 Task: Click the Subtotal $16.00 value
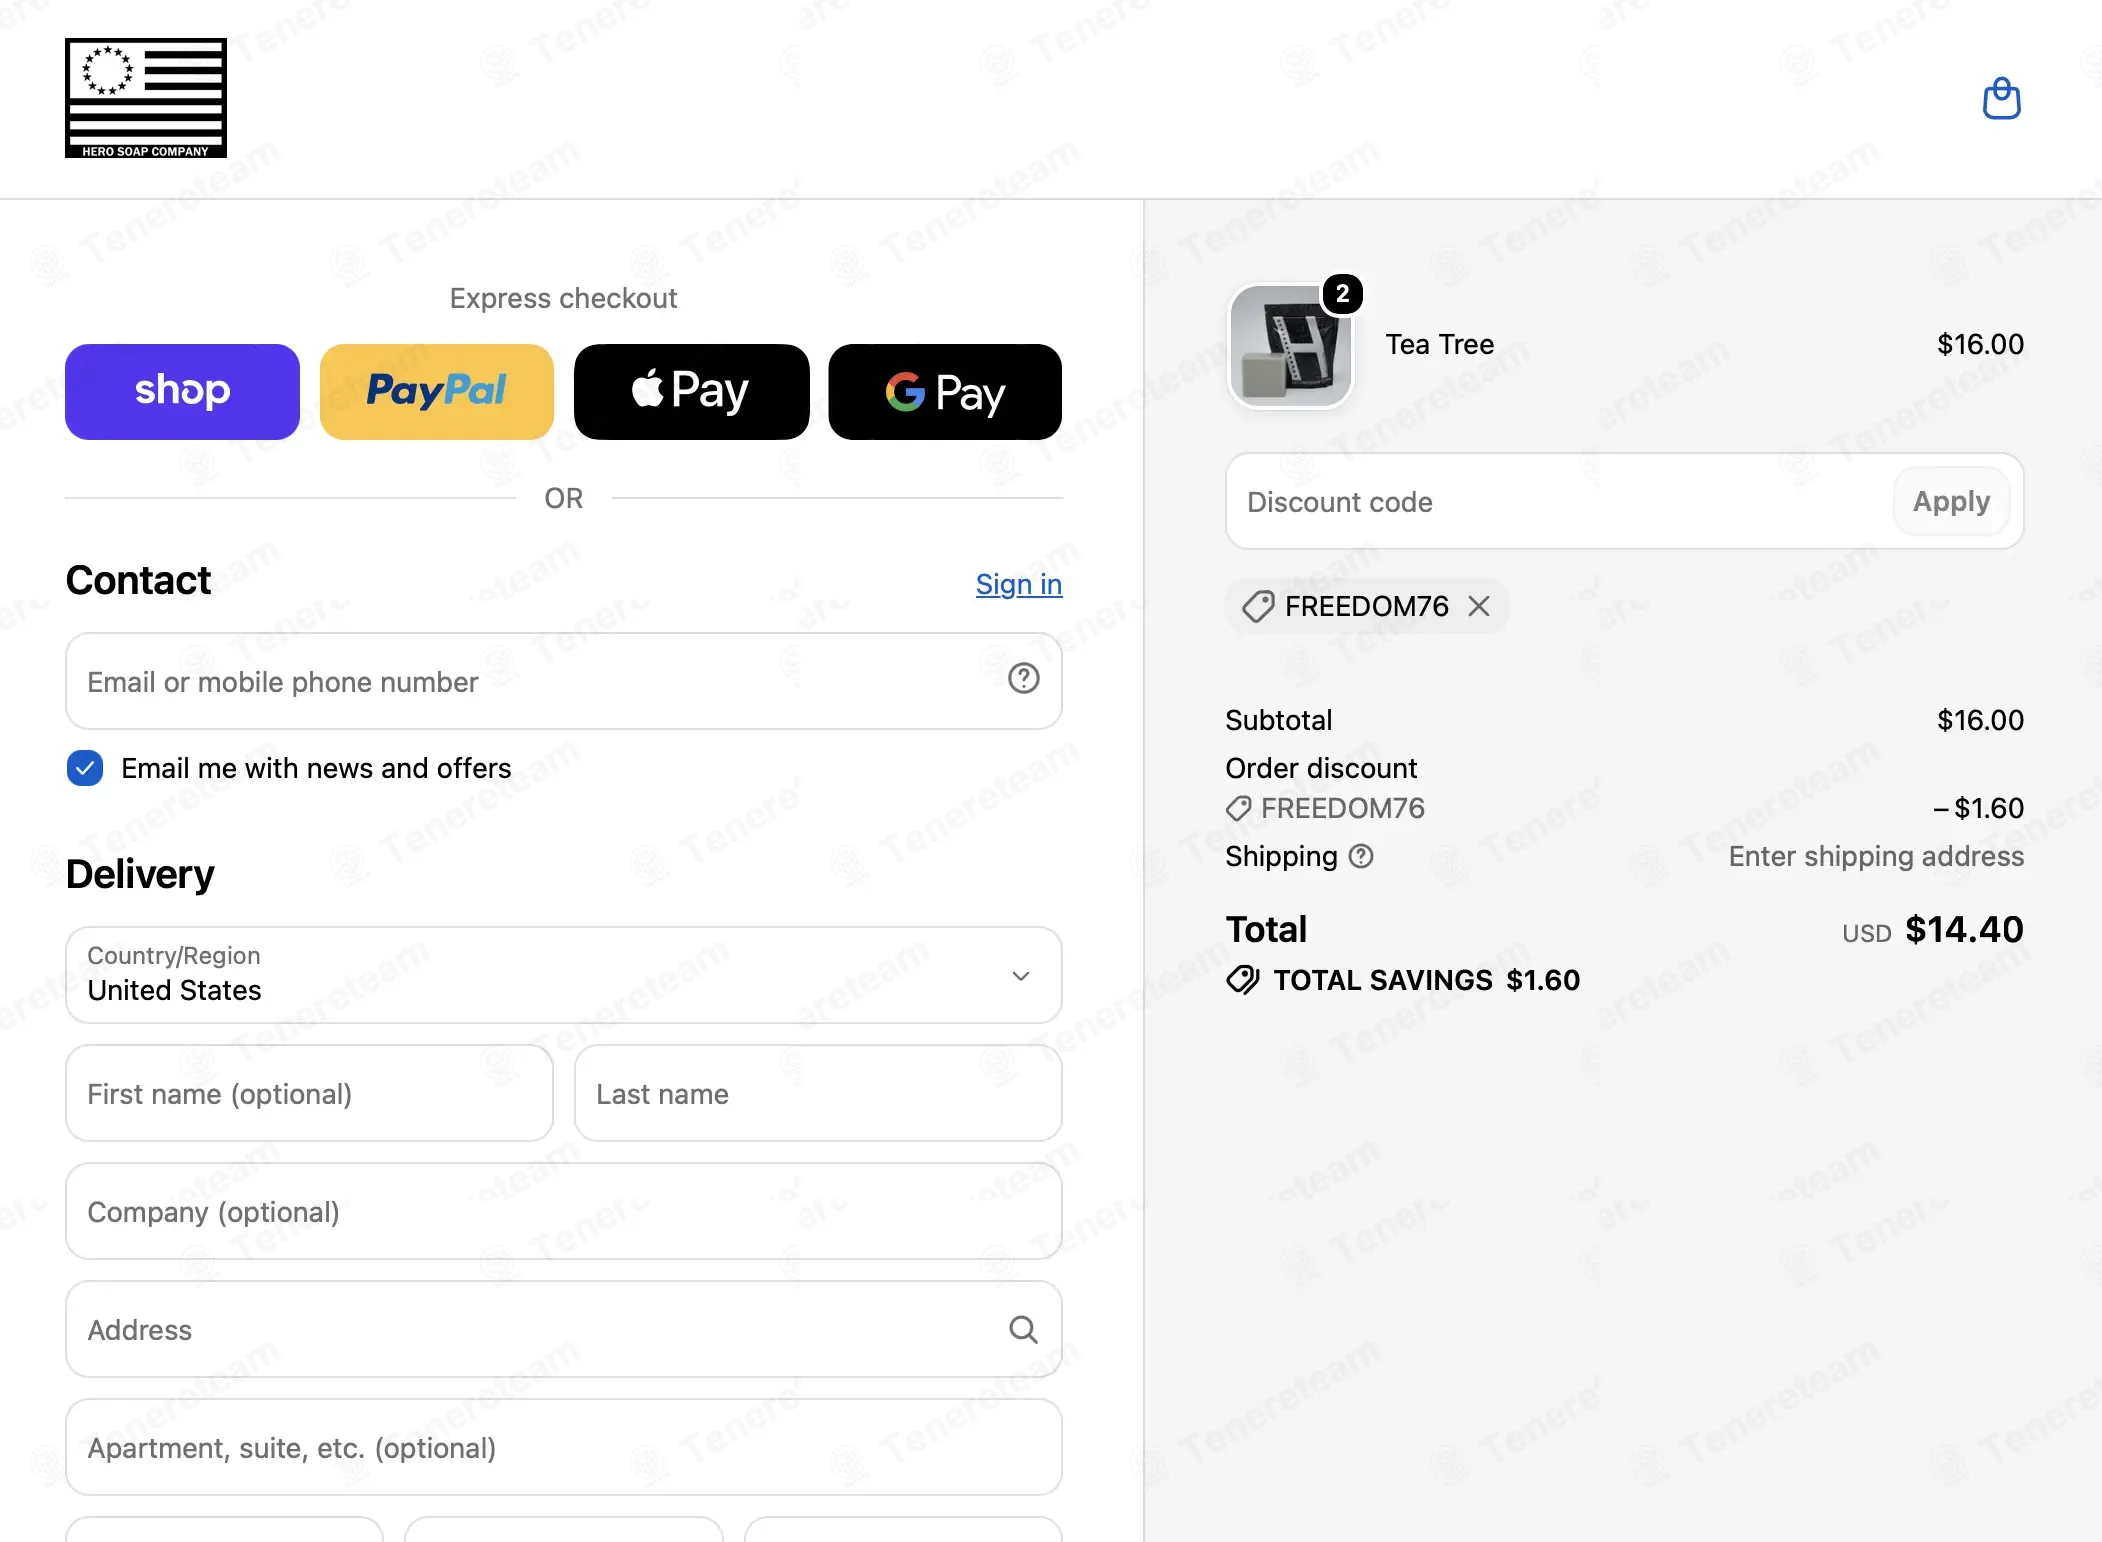pos(1980,720)
